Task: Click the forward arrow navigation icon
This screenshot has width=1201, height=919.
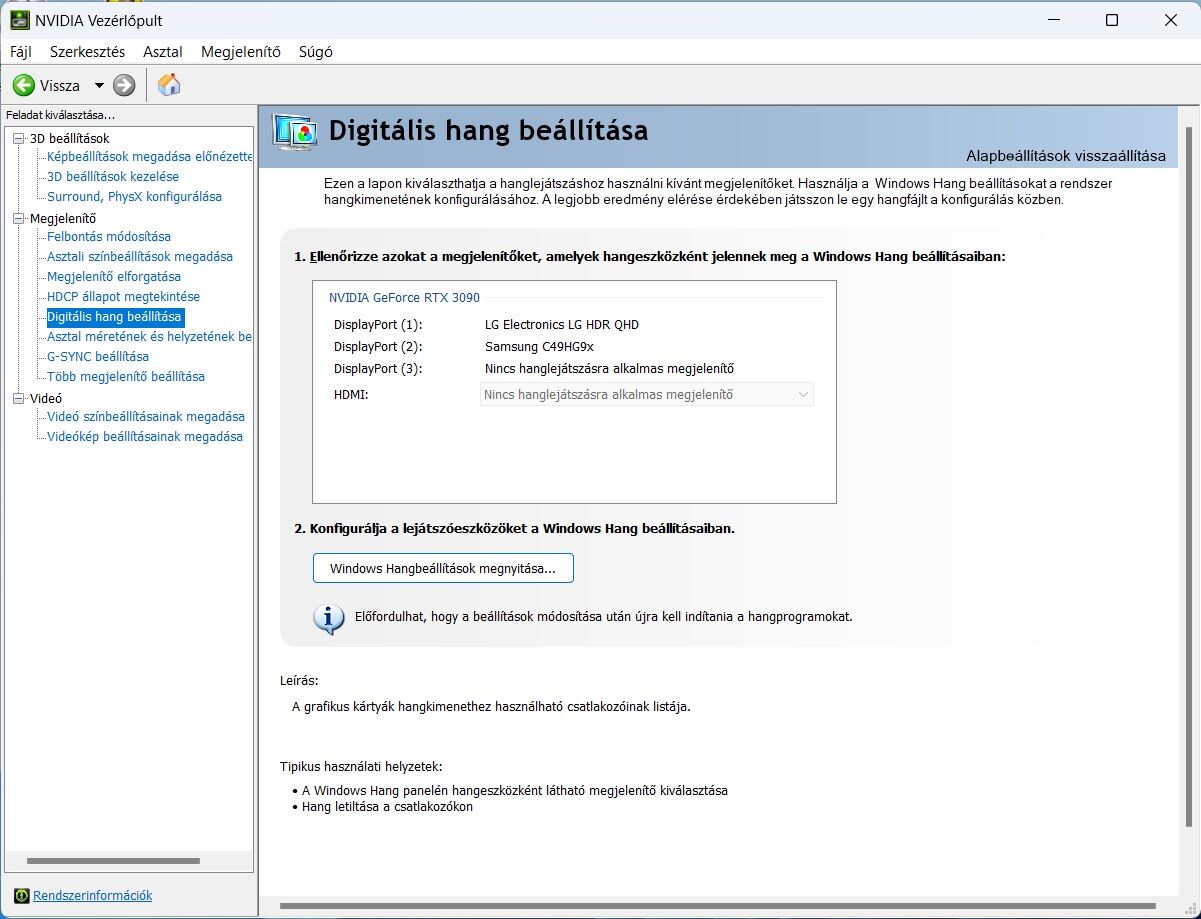Action: (x=124, y=86)
